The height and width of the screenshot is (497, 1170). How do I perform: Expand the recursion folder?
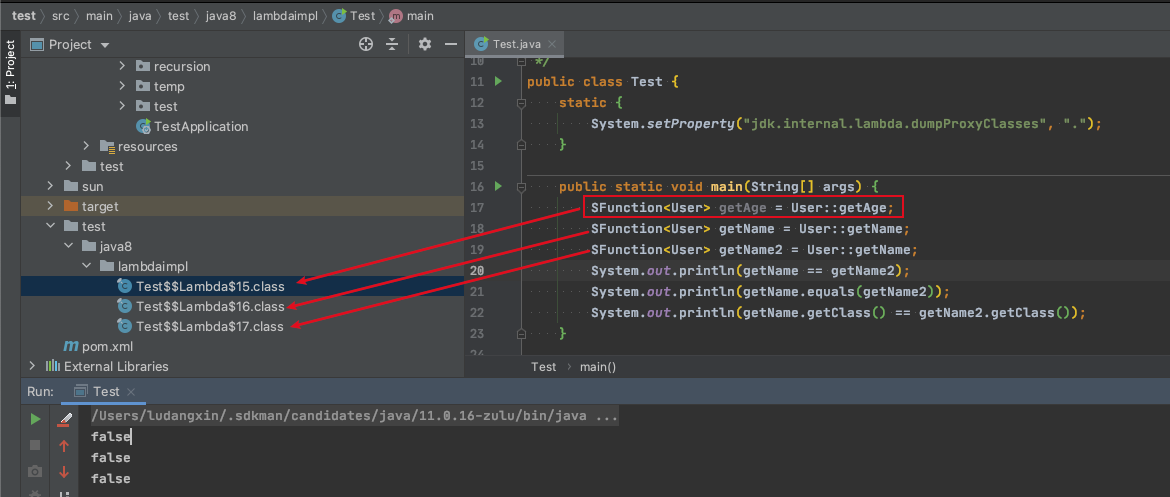point(122,66)
